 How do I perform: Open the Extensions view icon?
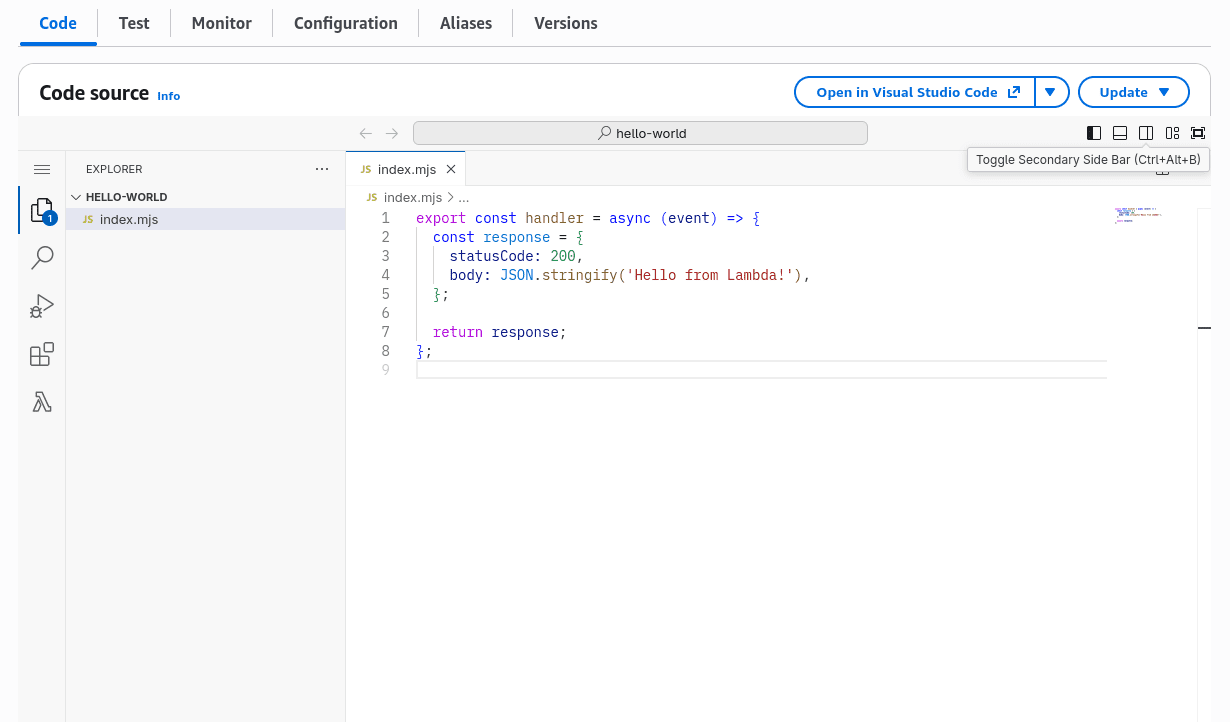tap(42, 354)
